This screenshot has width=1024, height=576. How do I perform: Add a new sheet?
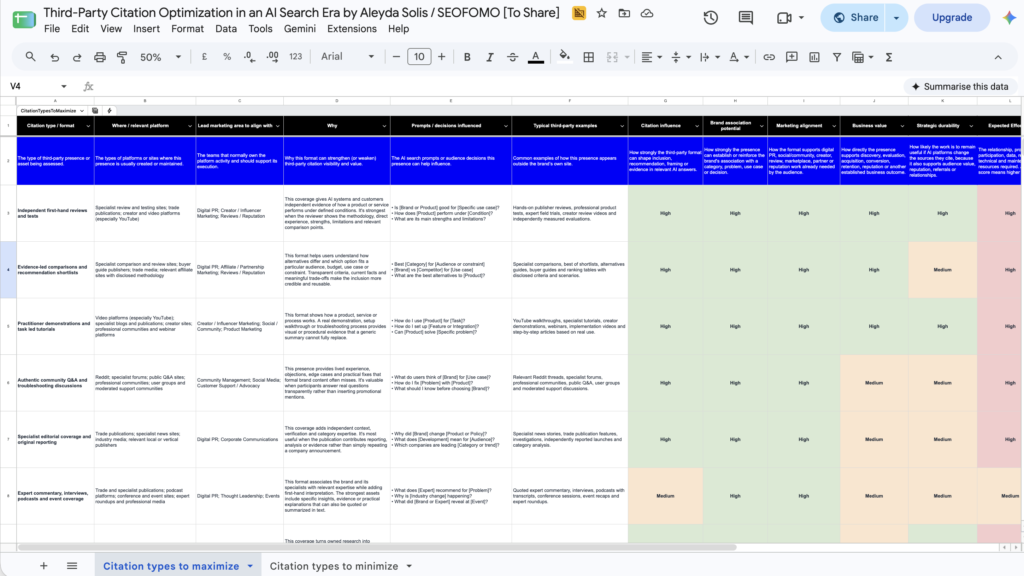(43, 566)
